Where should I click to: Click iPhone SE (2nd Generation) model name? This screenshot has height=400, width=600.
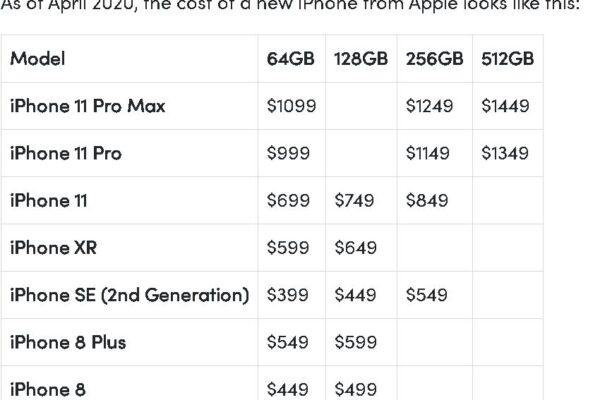coord(129,294)
